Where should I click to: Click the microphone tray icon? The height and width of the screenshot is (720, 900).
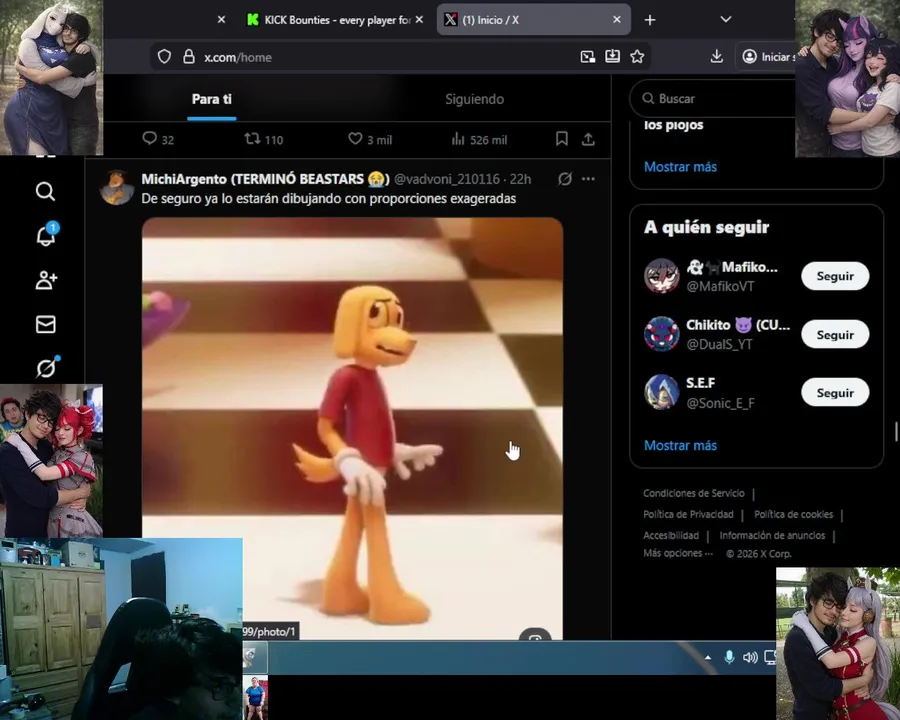click(729, 657)
